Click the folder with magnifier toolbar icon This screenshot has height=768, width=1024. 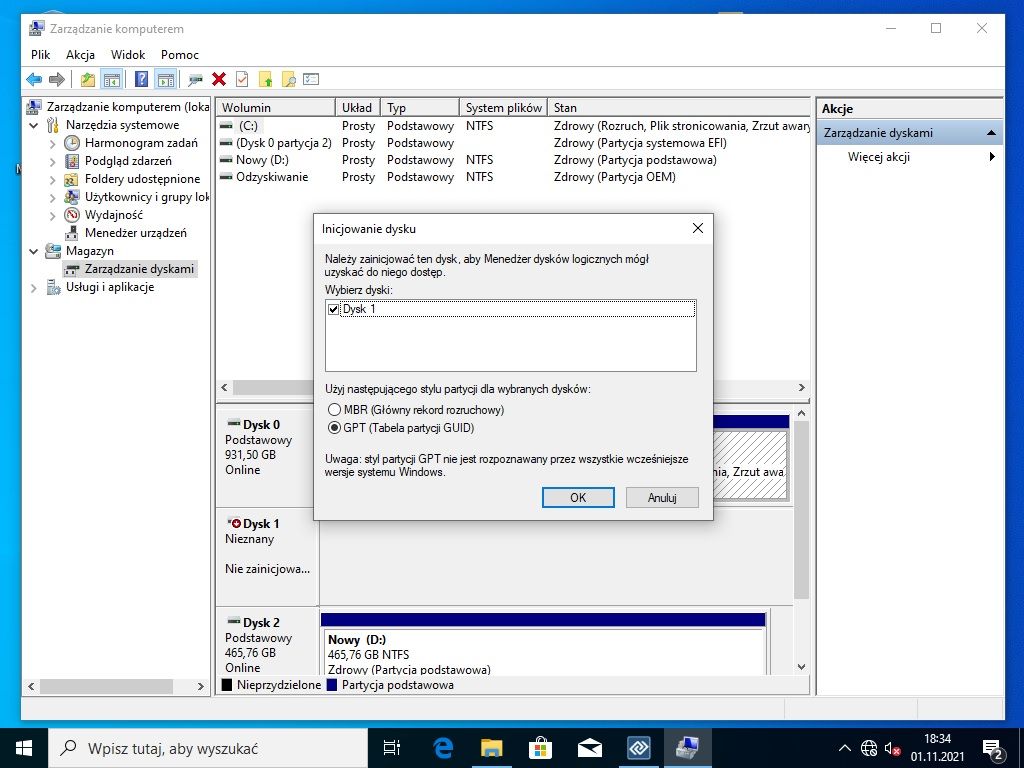(288, 80)
